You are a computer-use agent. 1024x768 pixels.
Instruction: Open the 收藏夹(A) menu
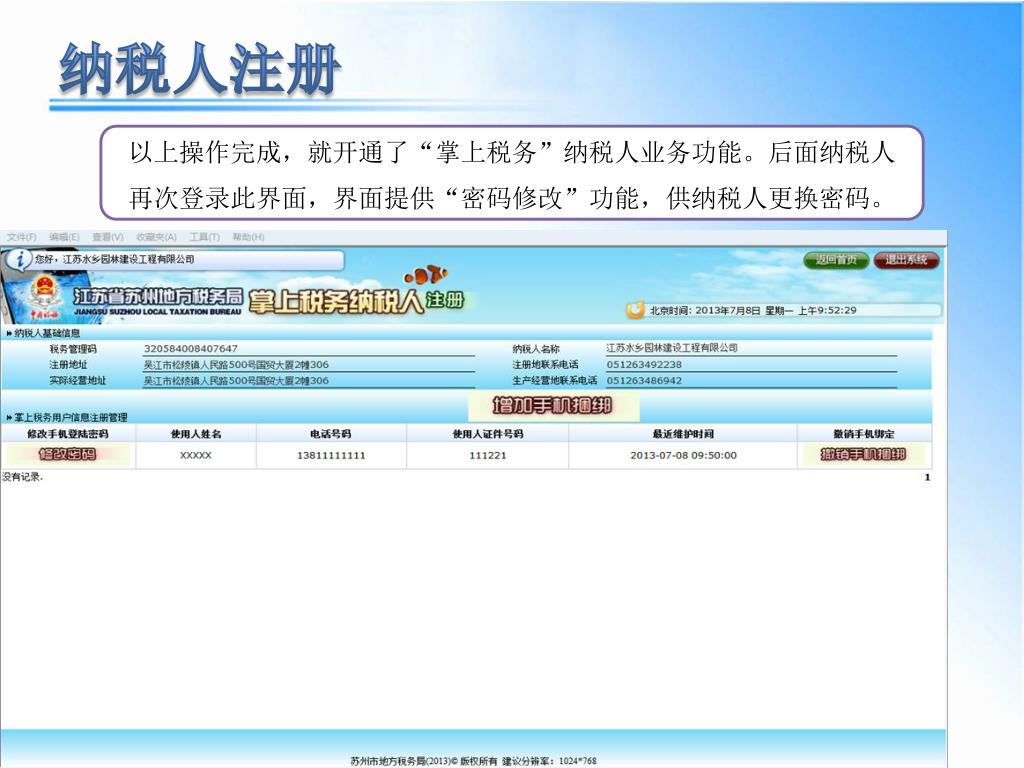[156, 237]
